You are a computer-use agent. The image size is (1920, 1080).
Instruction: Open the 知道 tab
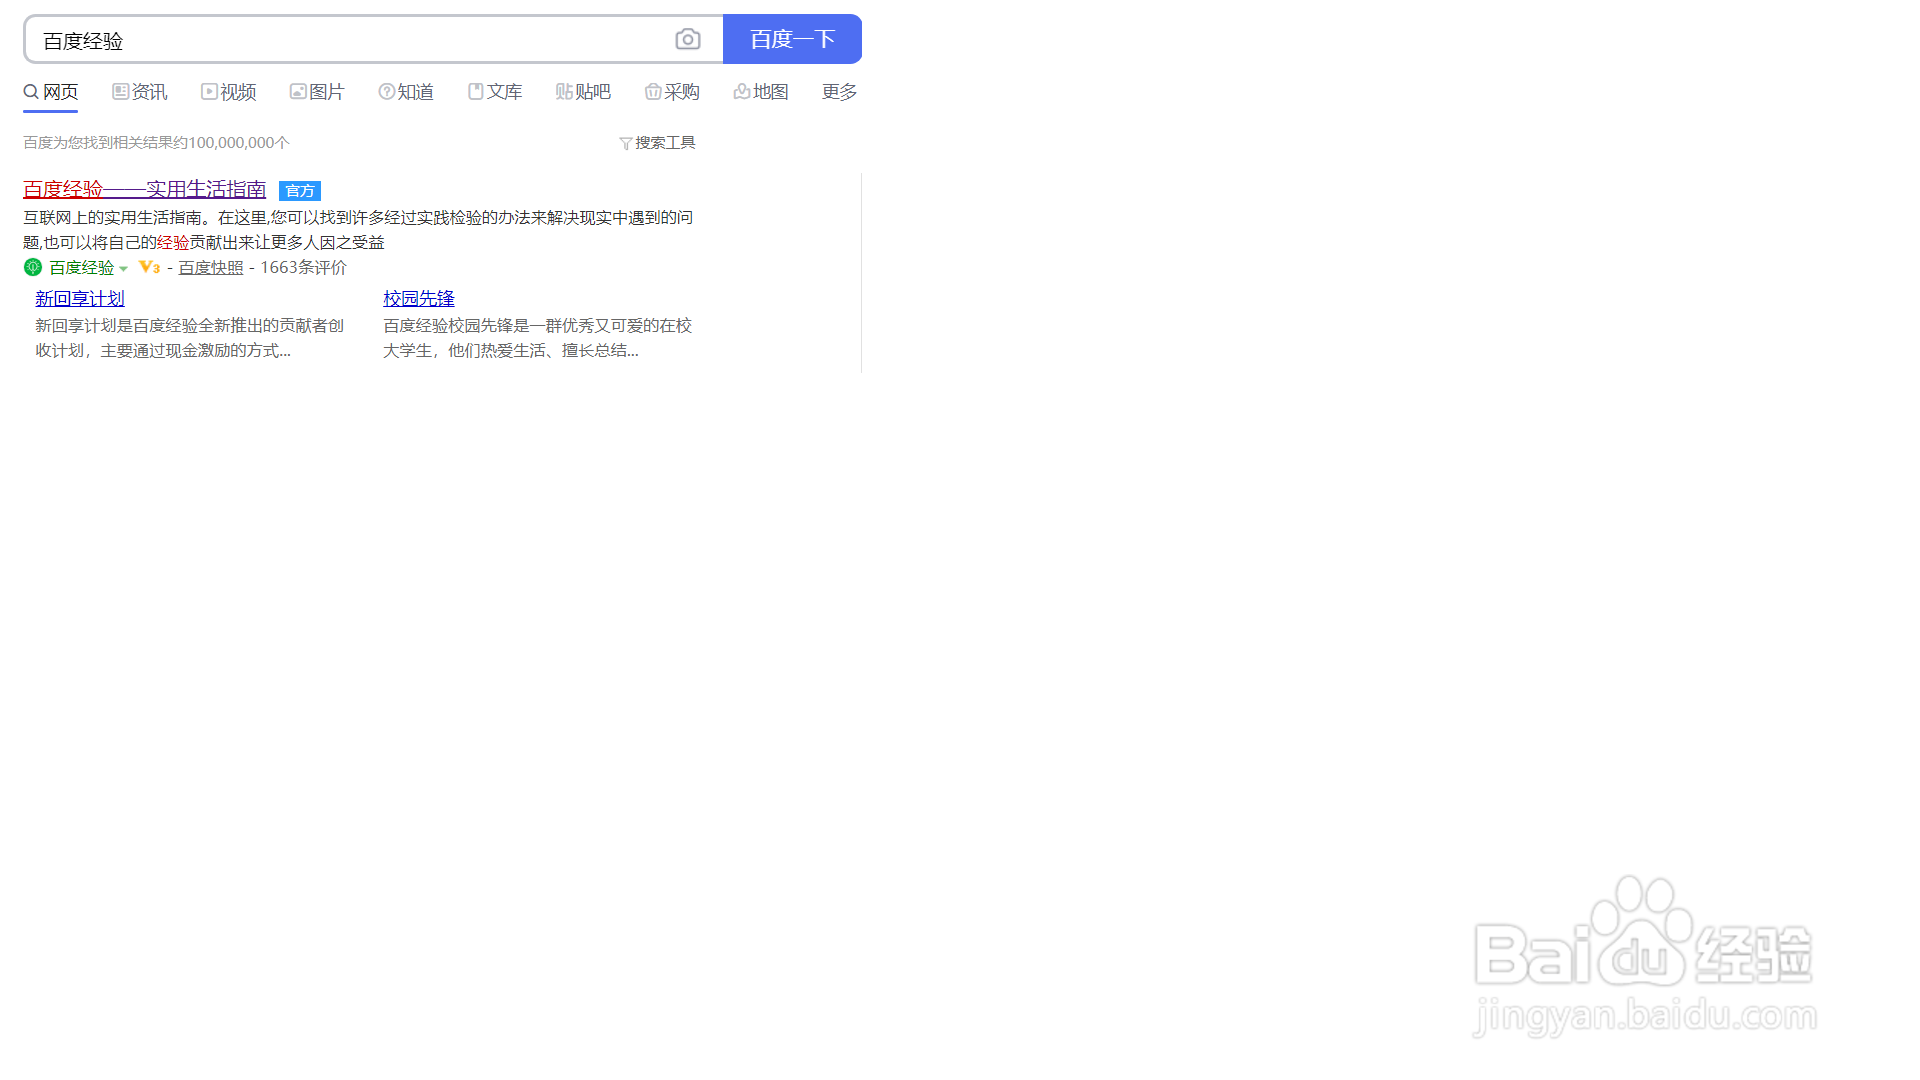tap(406, 92)
